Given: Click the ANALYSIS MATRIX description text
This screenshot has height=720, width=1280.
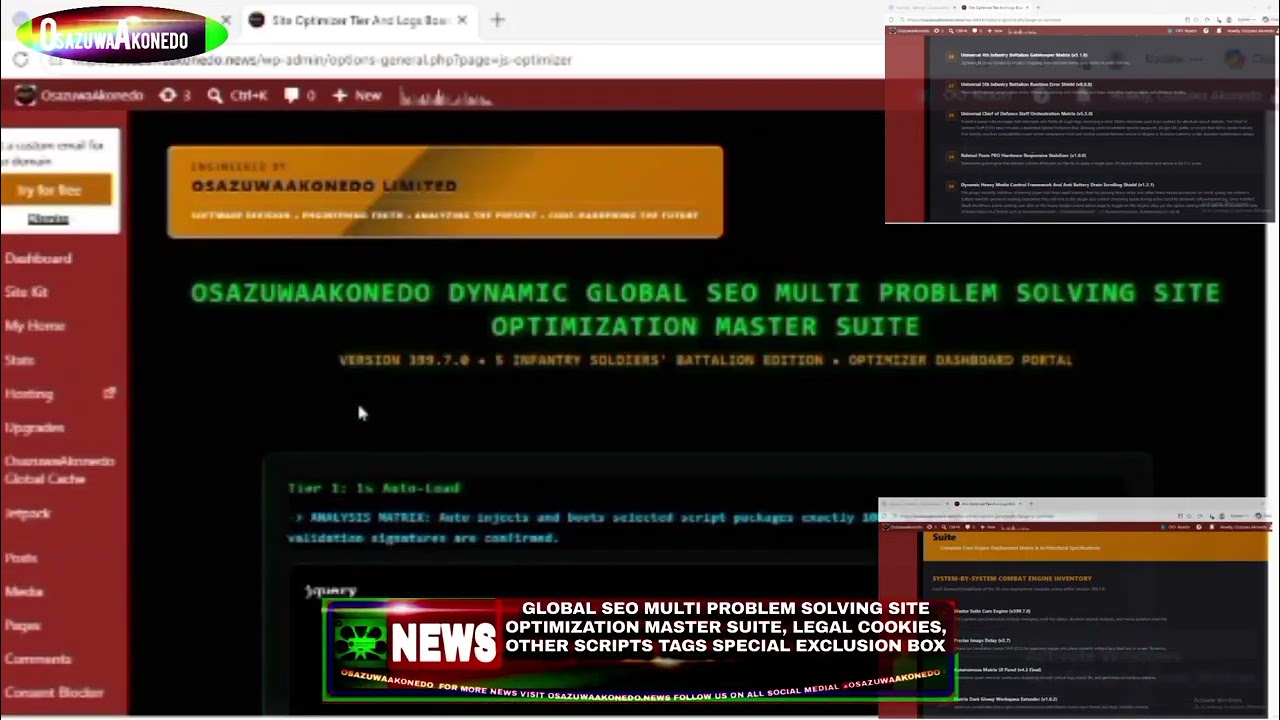Looking at the screenshot, I should click(584, 528).
